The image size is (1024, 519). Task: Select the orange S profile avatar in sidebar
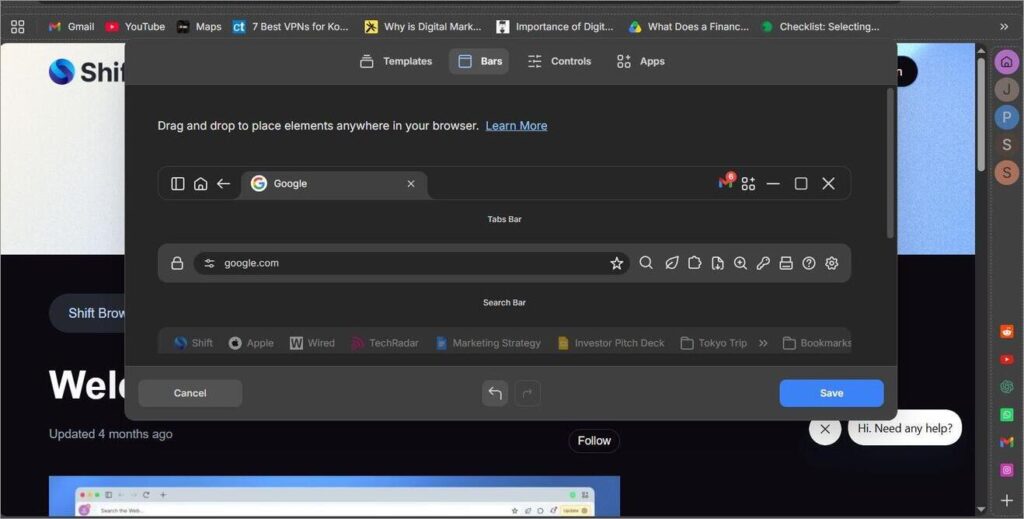tap(1006, 172)
